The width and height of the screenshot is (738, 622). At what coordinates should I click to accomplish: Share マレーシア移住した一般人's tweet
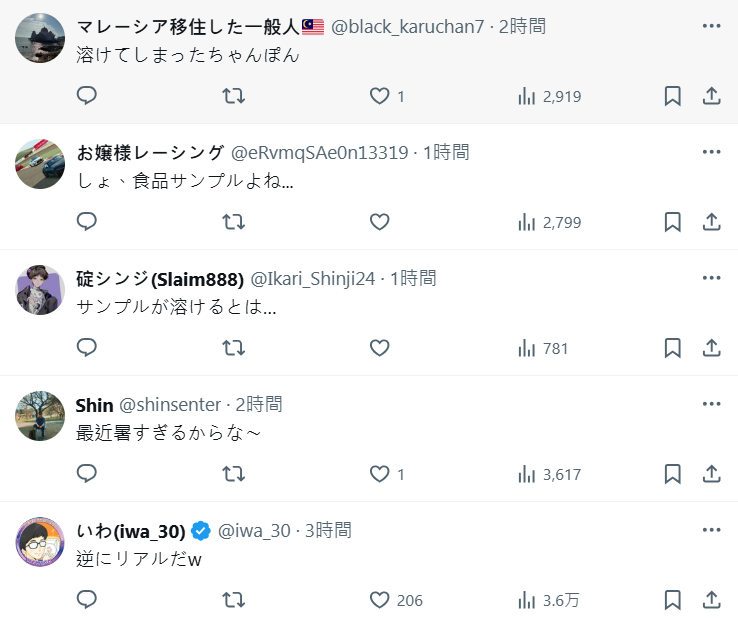pyautogui.click(x=712, y=96)
